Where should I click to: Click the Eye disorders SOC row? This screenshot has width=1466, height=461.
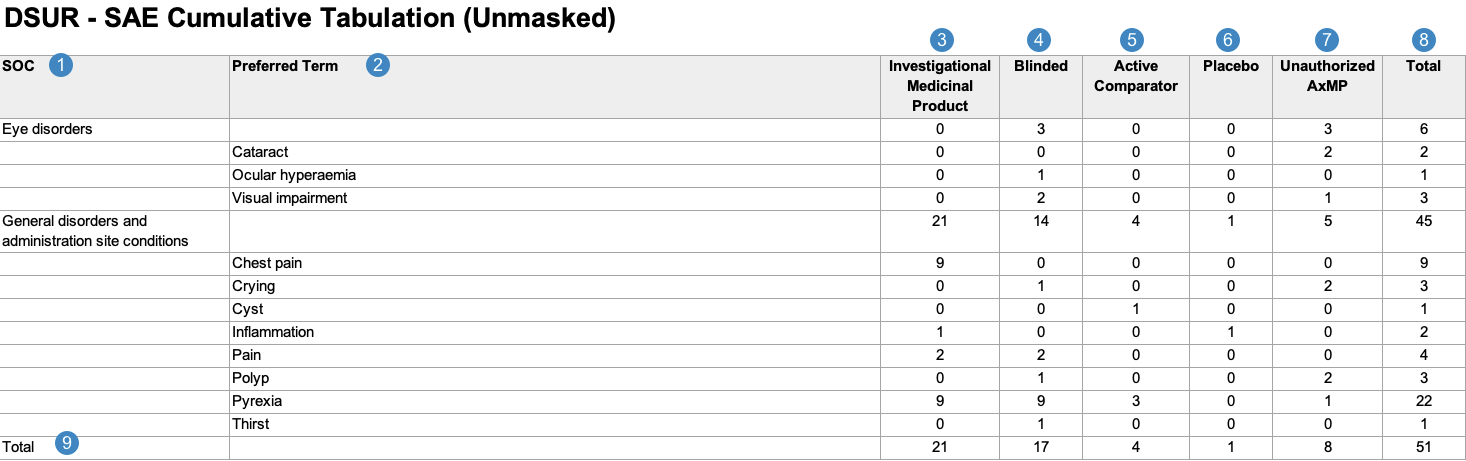(x=733, y=130)
